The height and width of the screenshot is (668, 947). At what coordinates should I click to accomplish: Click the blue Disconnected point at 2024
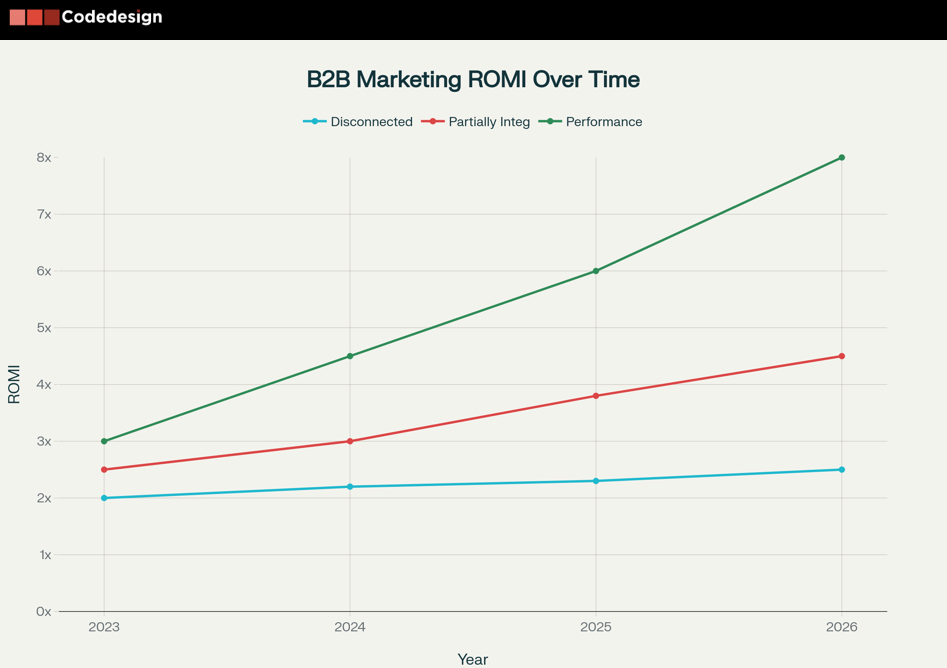350,487
